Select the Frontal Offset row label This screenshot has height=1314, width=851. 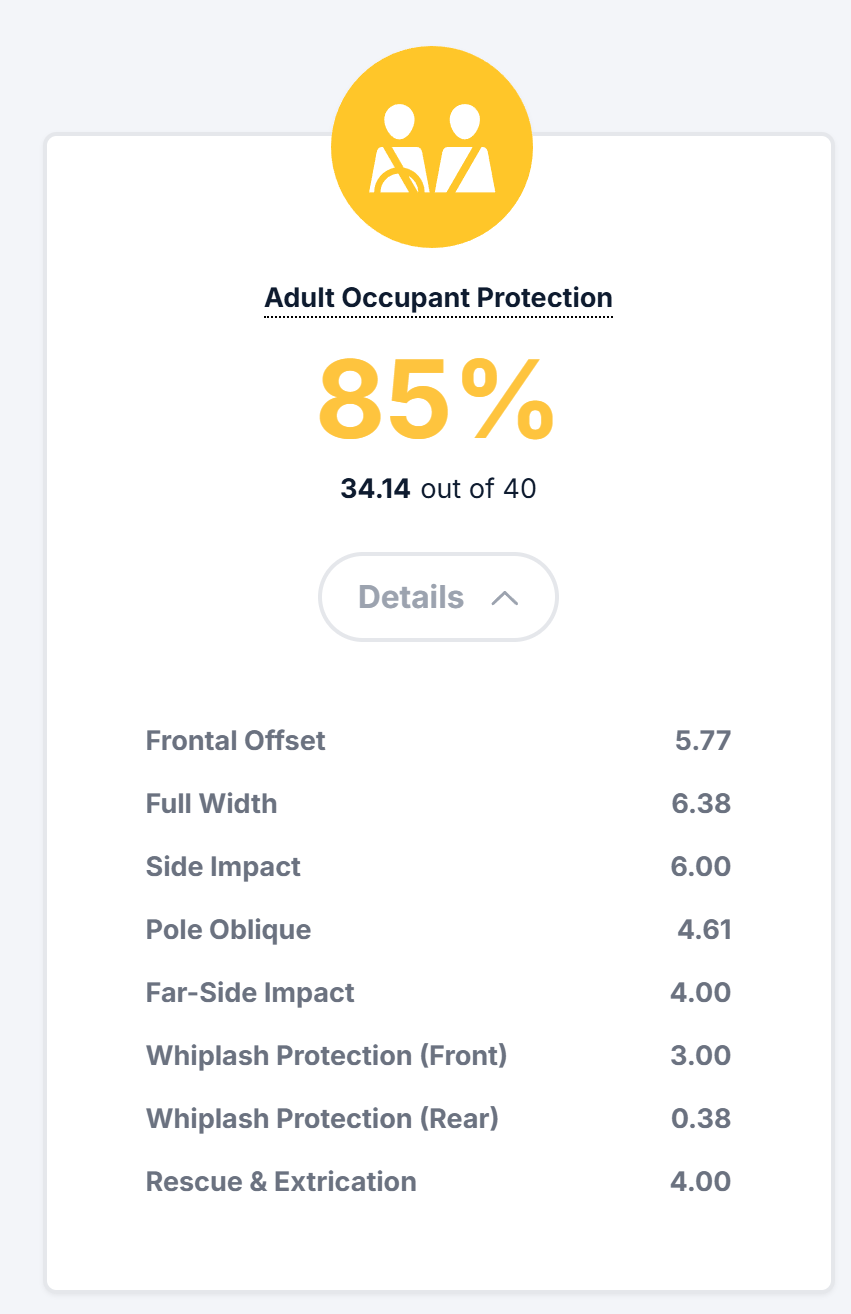pos(236,741)
